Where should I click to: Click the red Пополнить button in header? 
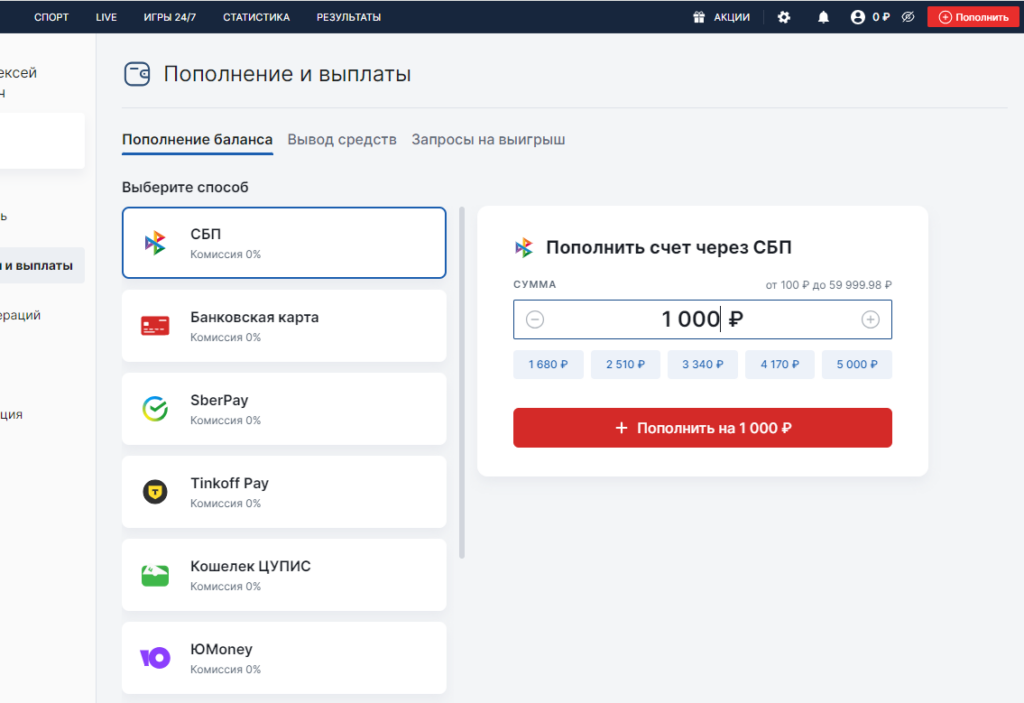[973, 17]
